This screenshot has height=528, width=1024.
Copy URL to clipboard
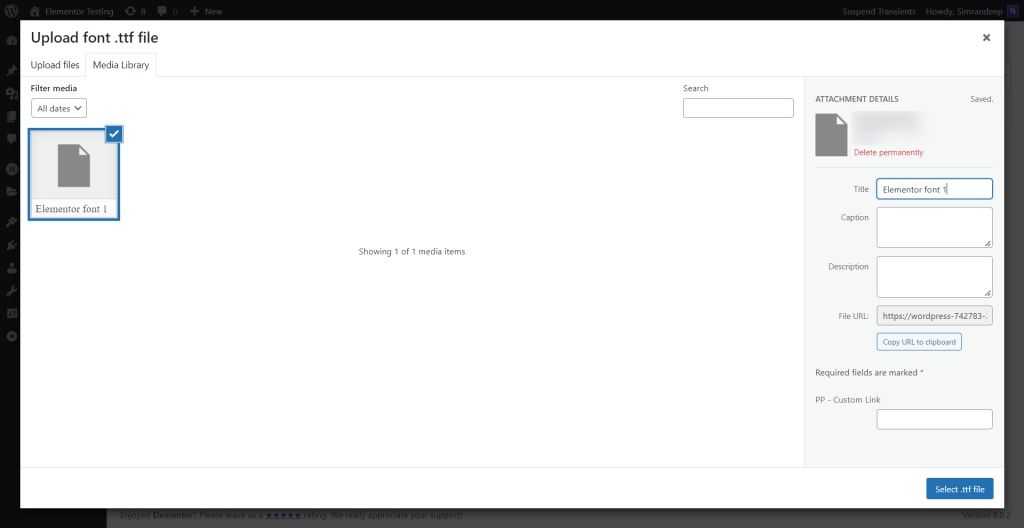[x=919, y=342]
